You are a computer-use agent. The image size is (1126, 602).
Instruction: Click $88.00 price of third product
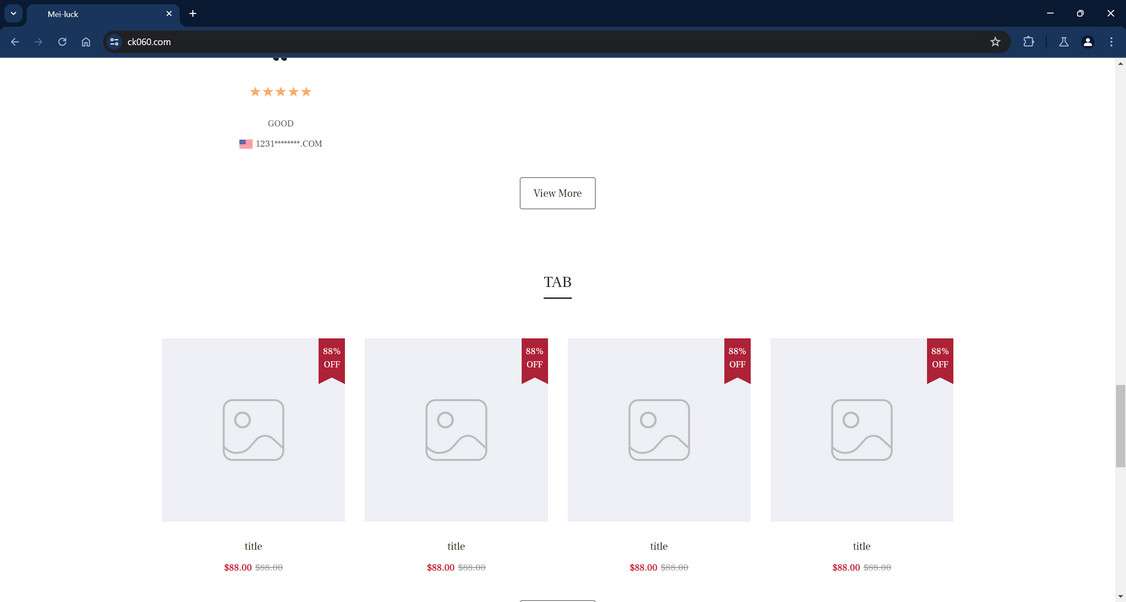(643, 568)
